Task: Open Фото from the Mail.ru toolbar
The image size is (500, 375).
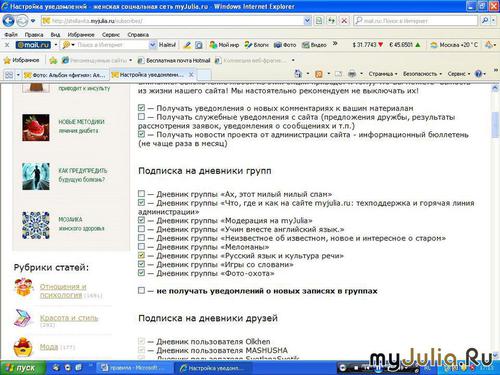Action: point(285,45)
